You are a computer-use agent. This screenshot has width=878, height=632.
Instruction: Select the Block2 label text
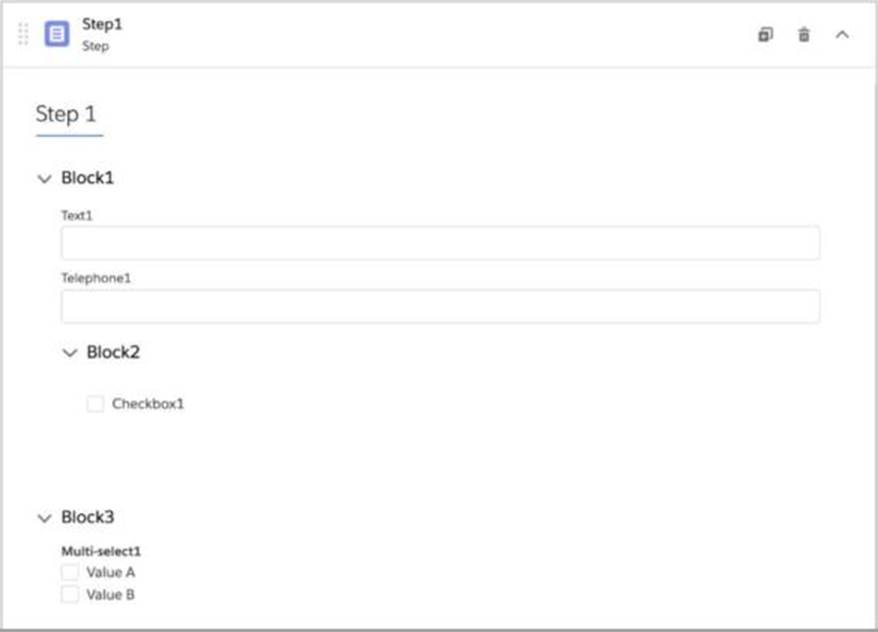[x=113, y=352]
